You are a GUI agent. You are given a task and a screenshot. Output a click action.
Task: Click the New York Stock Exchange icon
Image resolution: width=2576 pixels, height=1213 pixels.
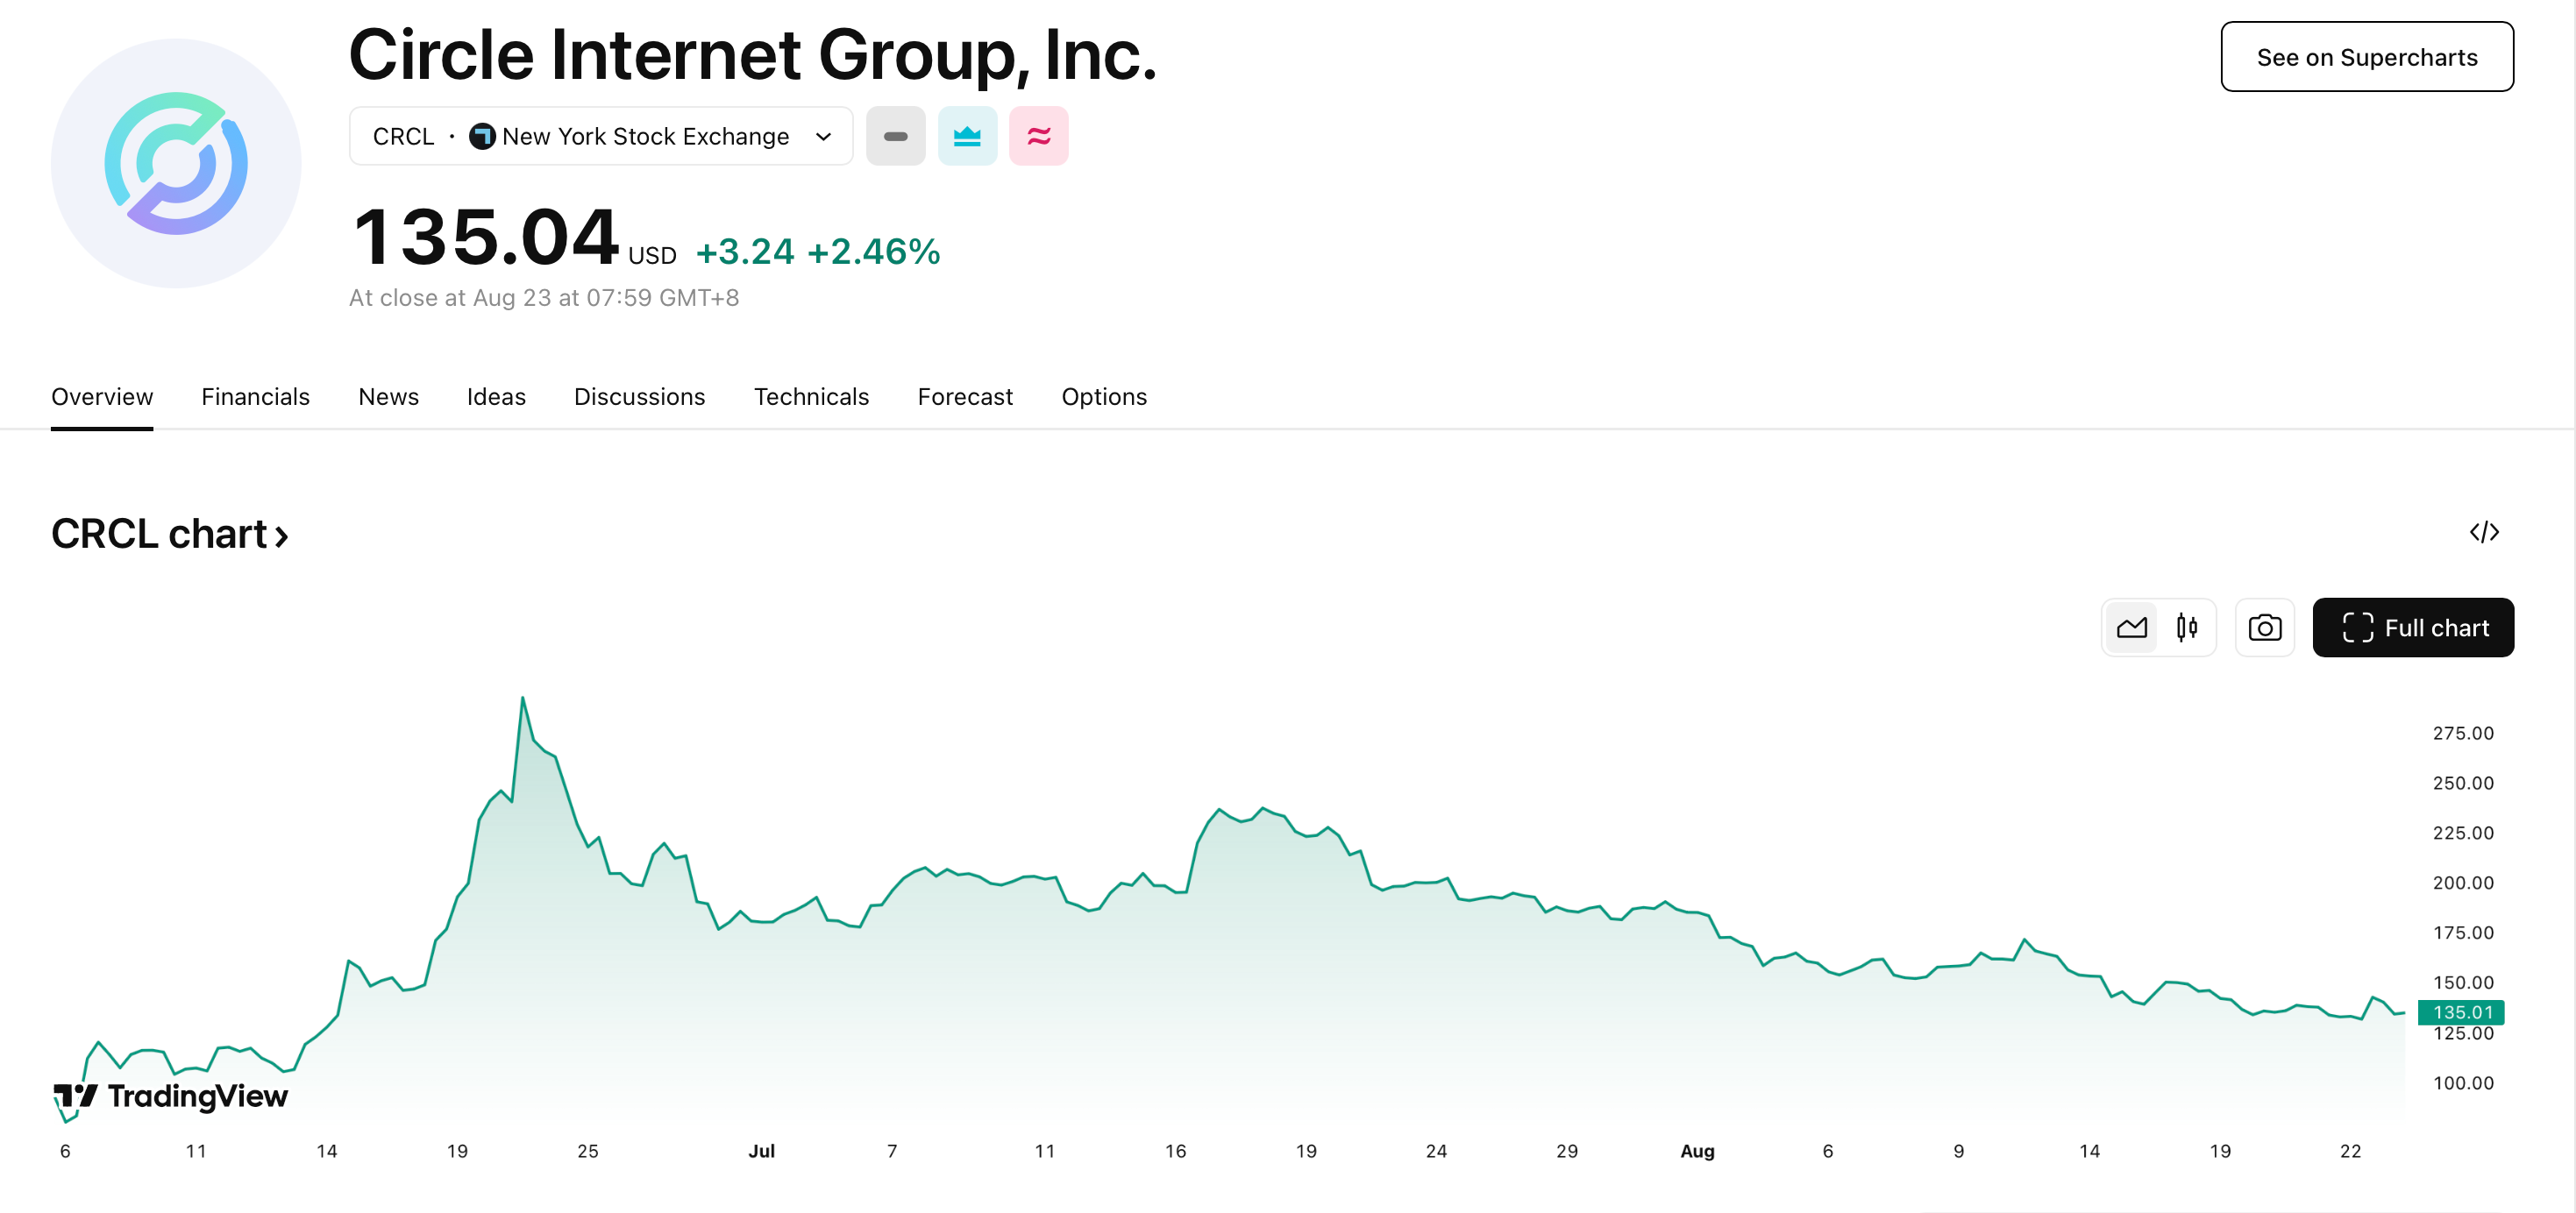click(x=482, y=136)
